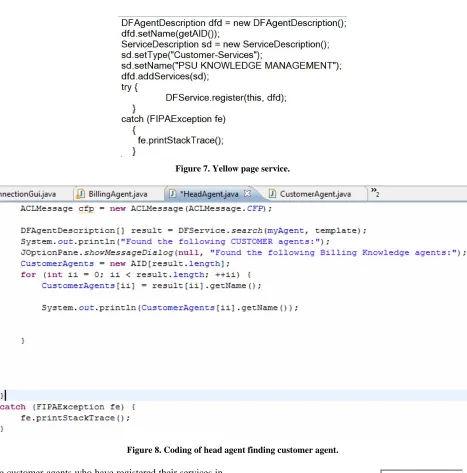Viewport: 467px width, 473px height.
Task: Click the line 'DFService.register(this, dfd);'
Action: point(226,98)
